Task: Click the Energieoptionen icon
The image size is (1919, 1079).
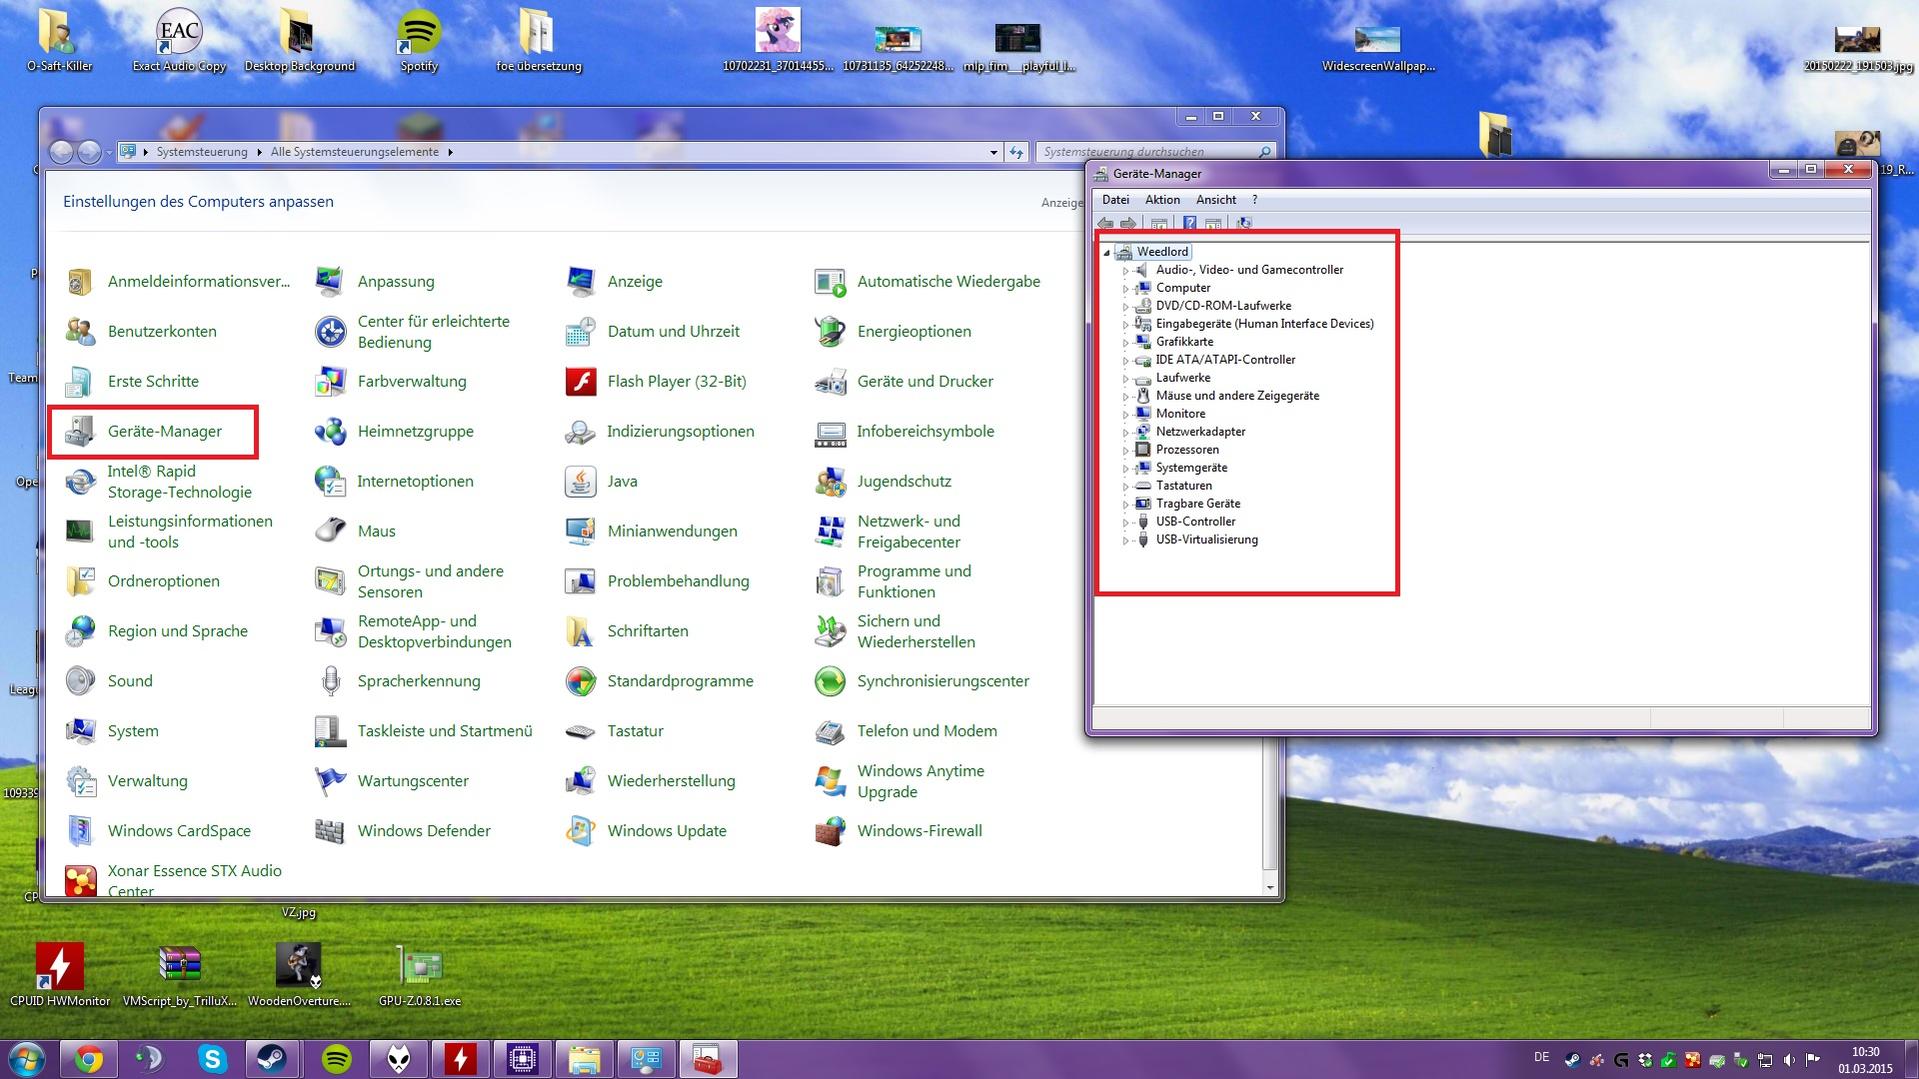Action: (830, 331)
